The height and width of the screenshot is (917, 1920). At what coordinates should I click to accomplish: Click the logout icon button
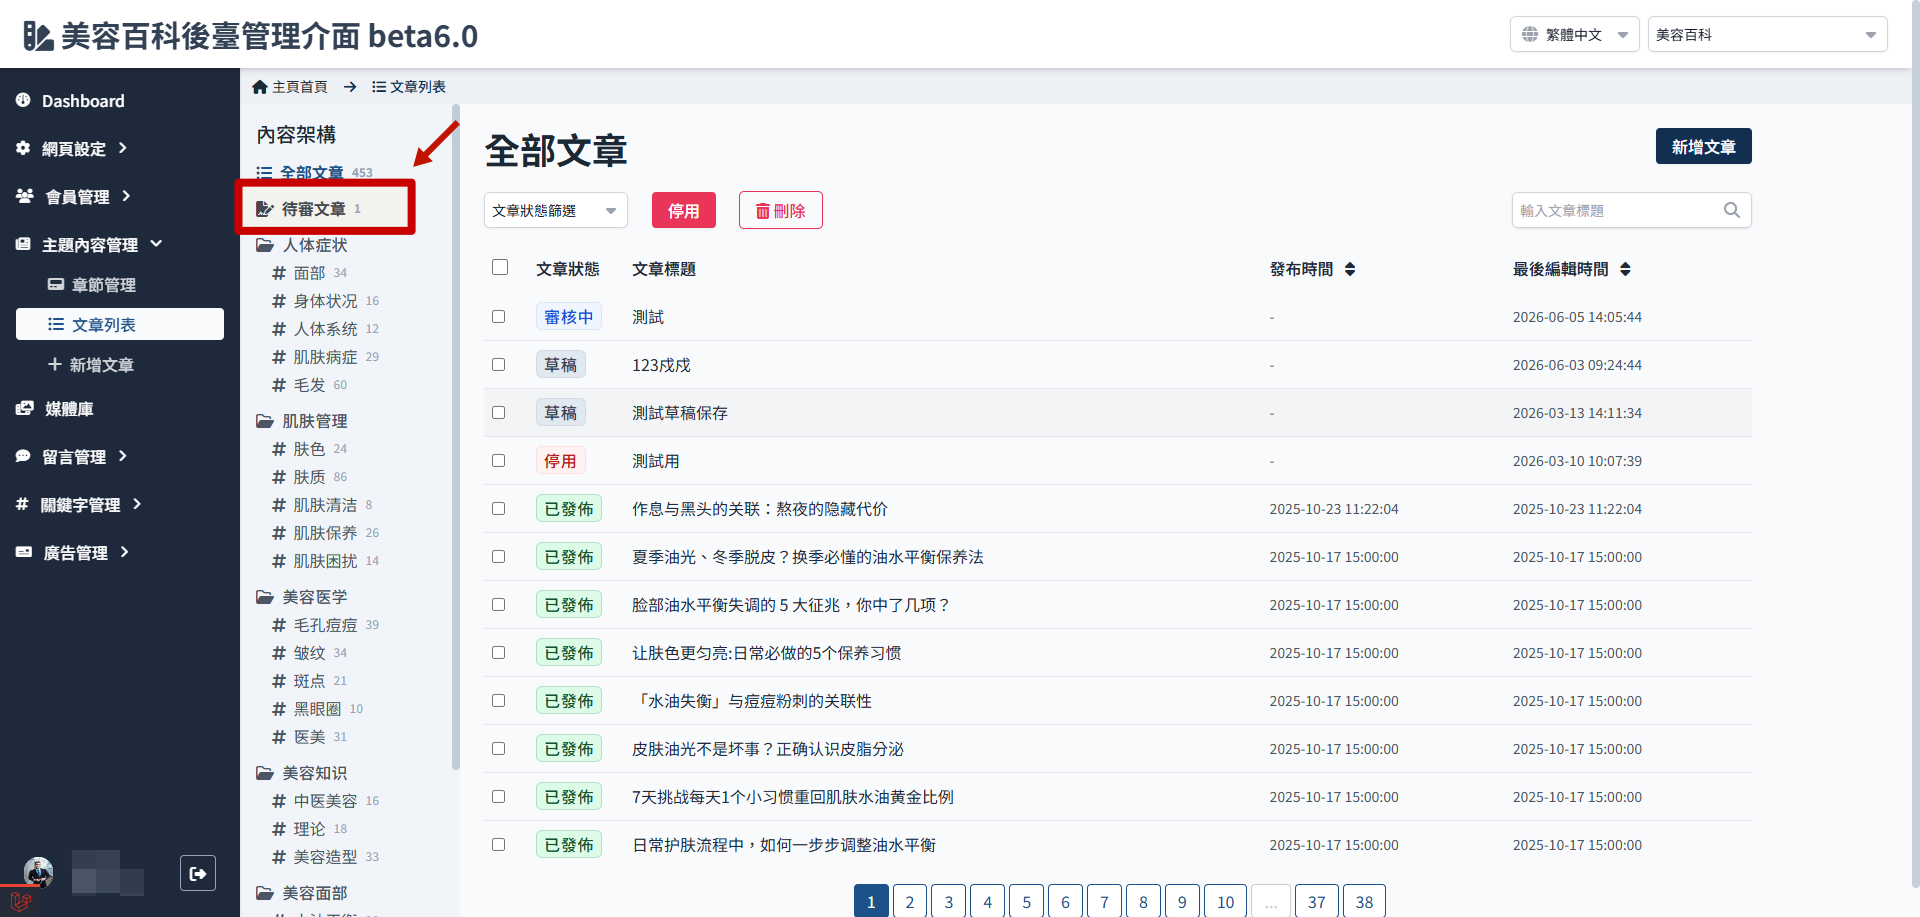198,873
